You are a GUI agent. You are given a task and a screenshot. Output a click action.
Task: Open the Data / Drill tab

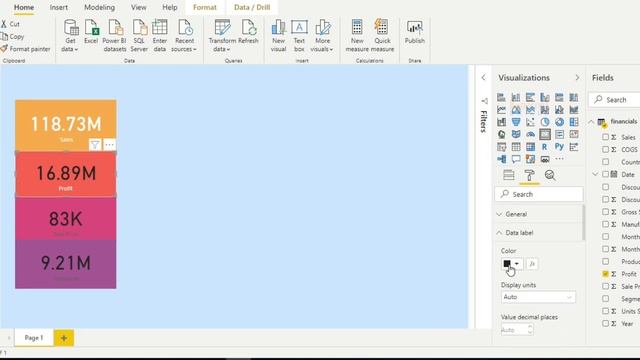tap(252, 7)
